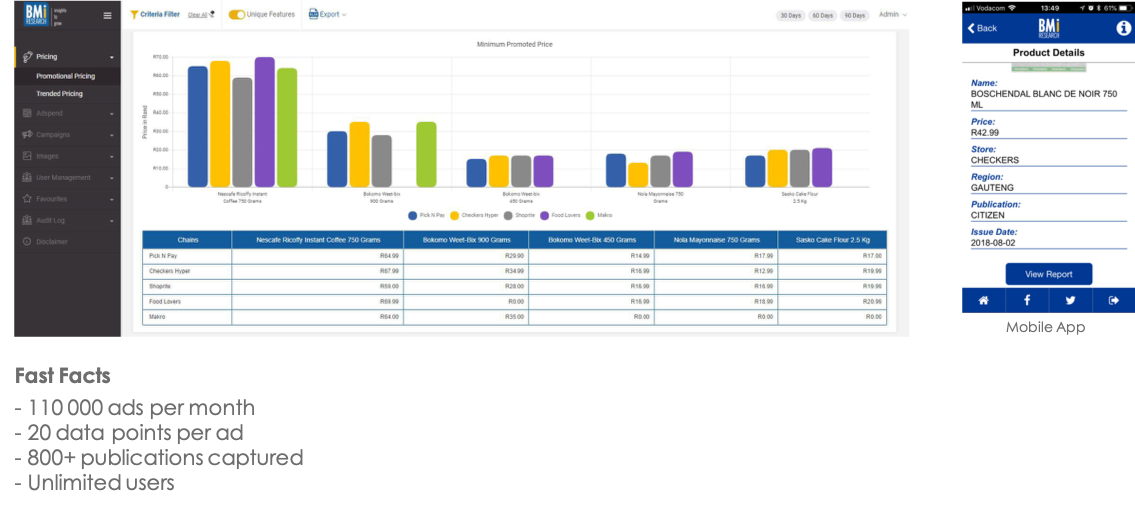Click the Export CSV file icon

313,14
